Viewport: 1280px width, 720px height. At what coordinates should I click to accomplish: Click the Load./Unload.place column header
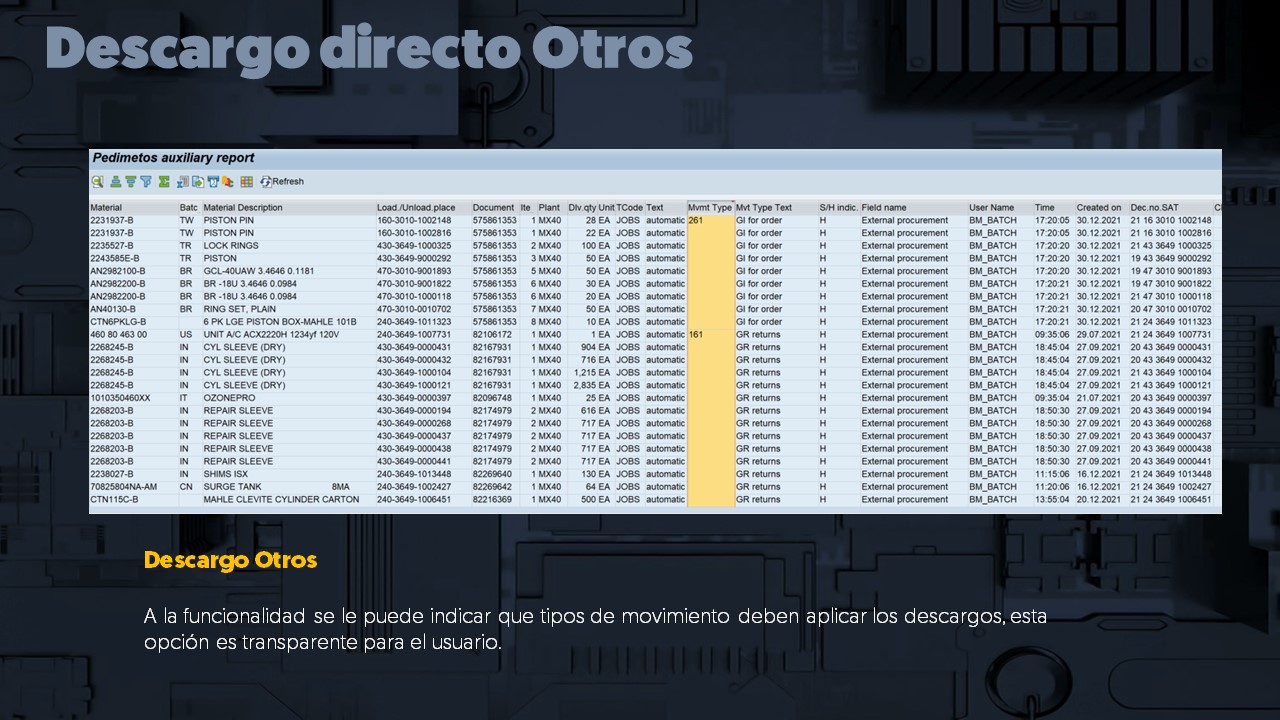click(x=416, y=208)
